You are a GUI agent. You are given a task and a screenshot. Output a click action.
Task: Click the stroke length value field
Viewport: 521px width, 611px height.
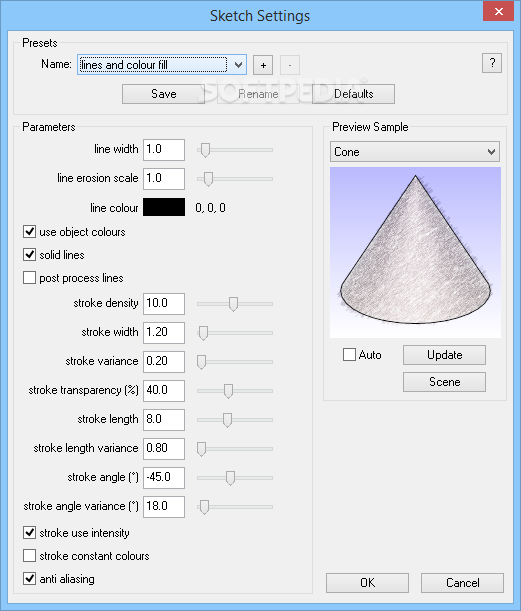pos(164,420)
